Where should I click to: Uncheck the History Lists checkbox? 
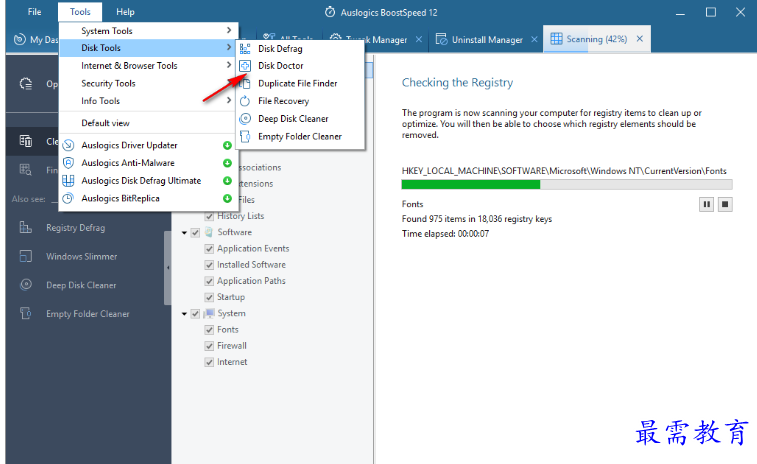coord(209,216)
